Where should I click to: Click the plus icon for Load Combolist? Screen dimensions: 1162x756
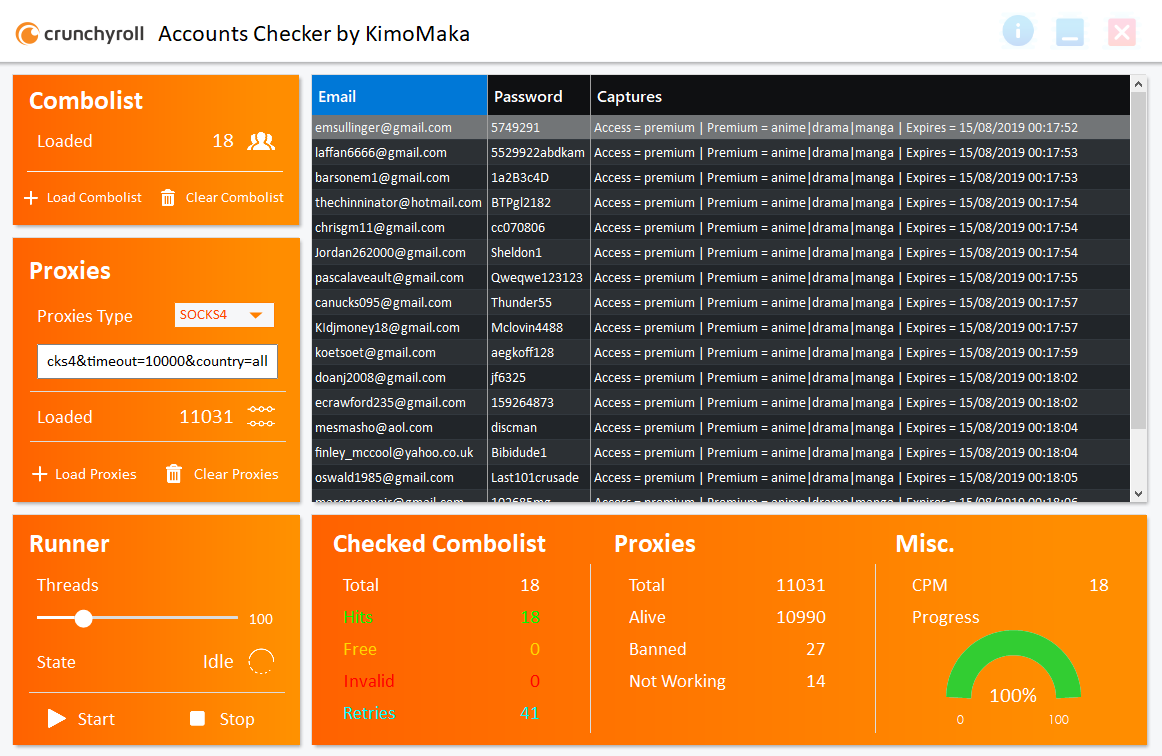click(x=31, y=198)
